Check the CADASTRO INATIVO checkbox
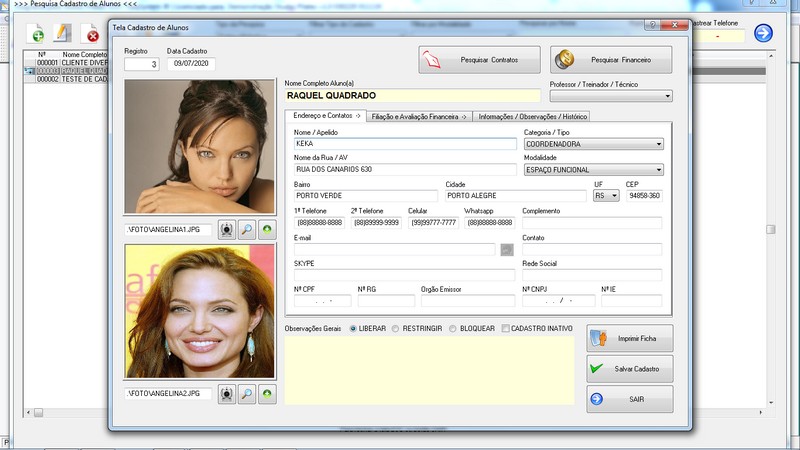Image resolution: width=800 pixels, height=450 pixels. pos(506,328)
